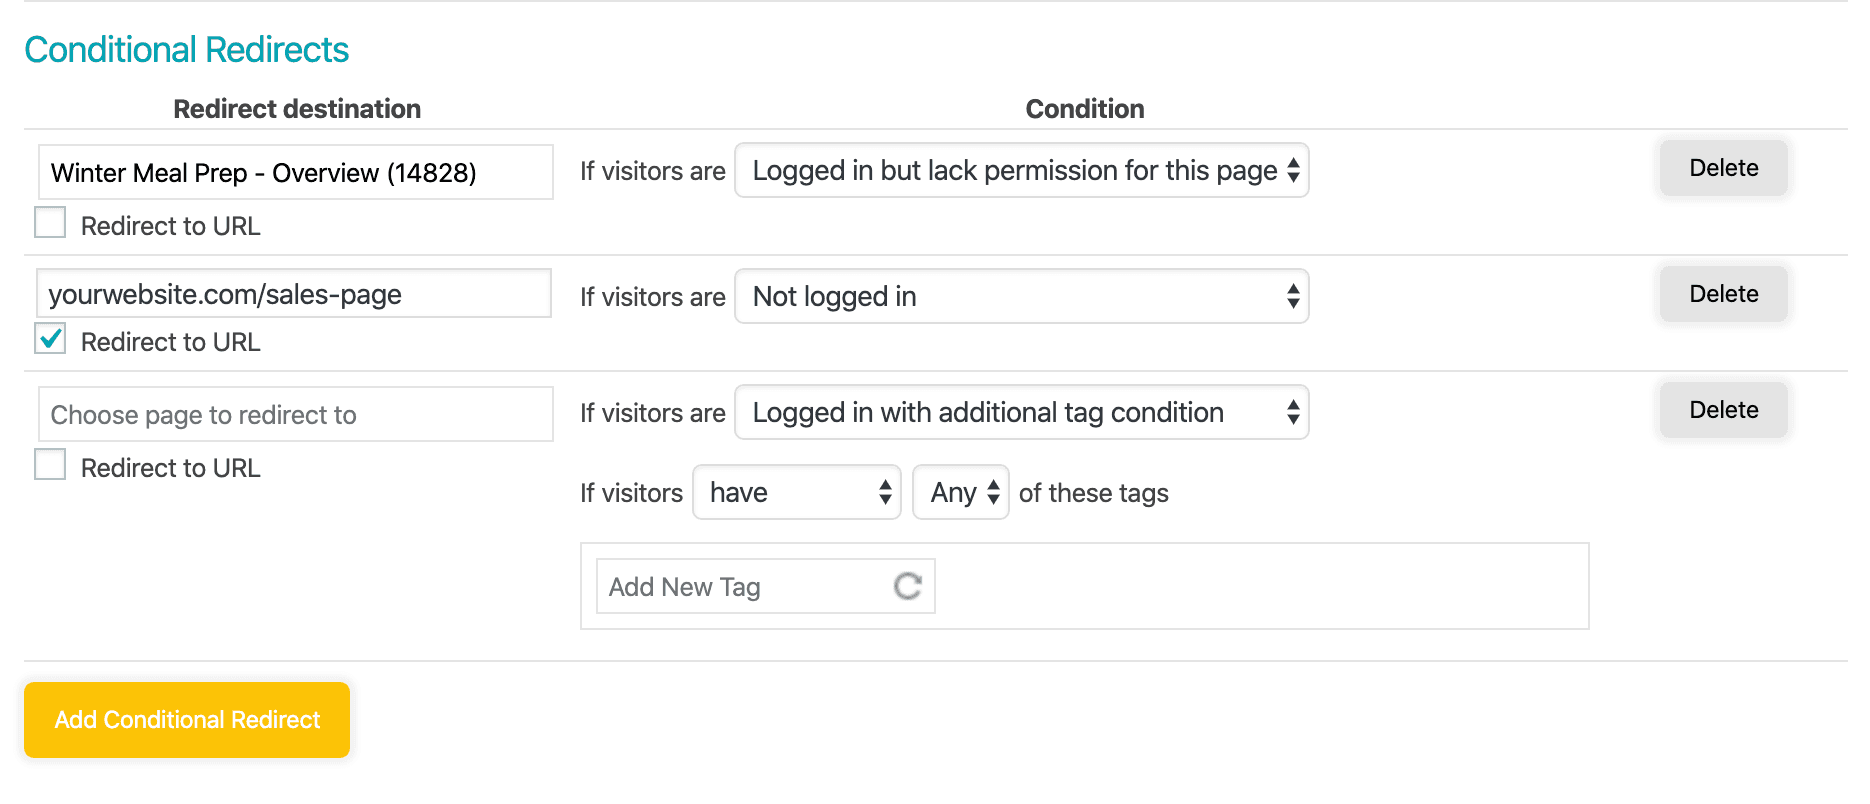Viewport: 1870px width, 804px height.
Task: Expand 'Logged in with additional tag condition' dropdown
Action: [x=1021, y=413]
